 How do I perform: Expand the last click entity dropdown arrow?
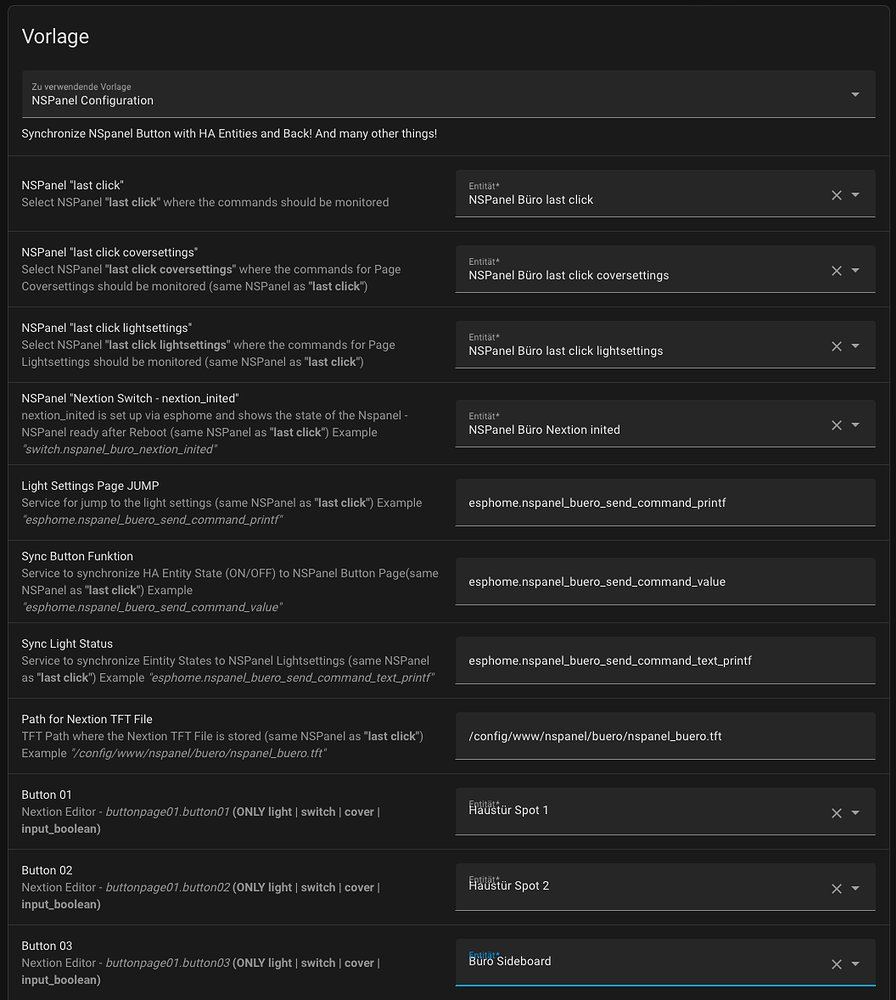856,195
